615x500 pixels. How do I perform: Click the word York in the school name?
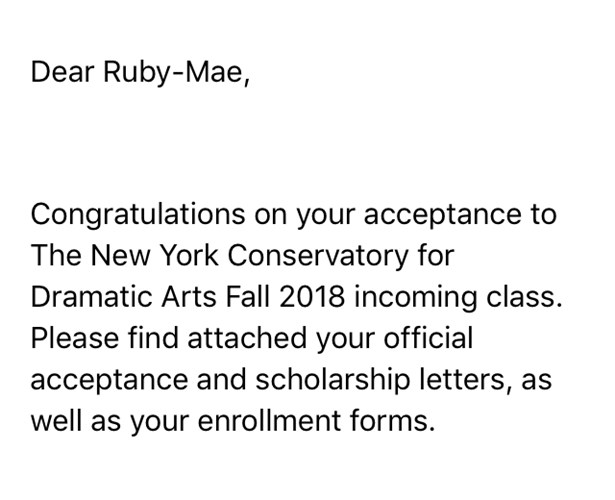[x=190, y=255]
